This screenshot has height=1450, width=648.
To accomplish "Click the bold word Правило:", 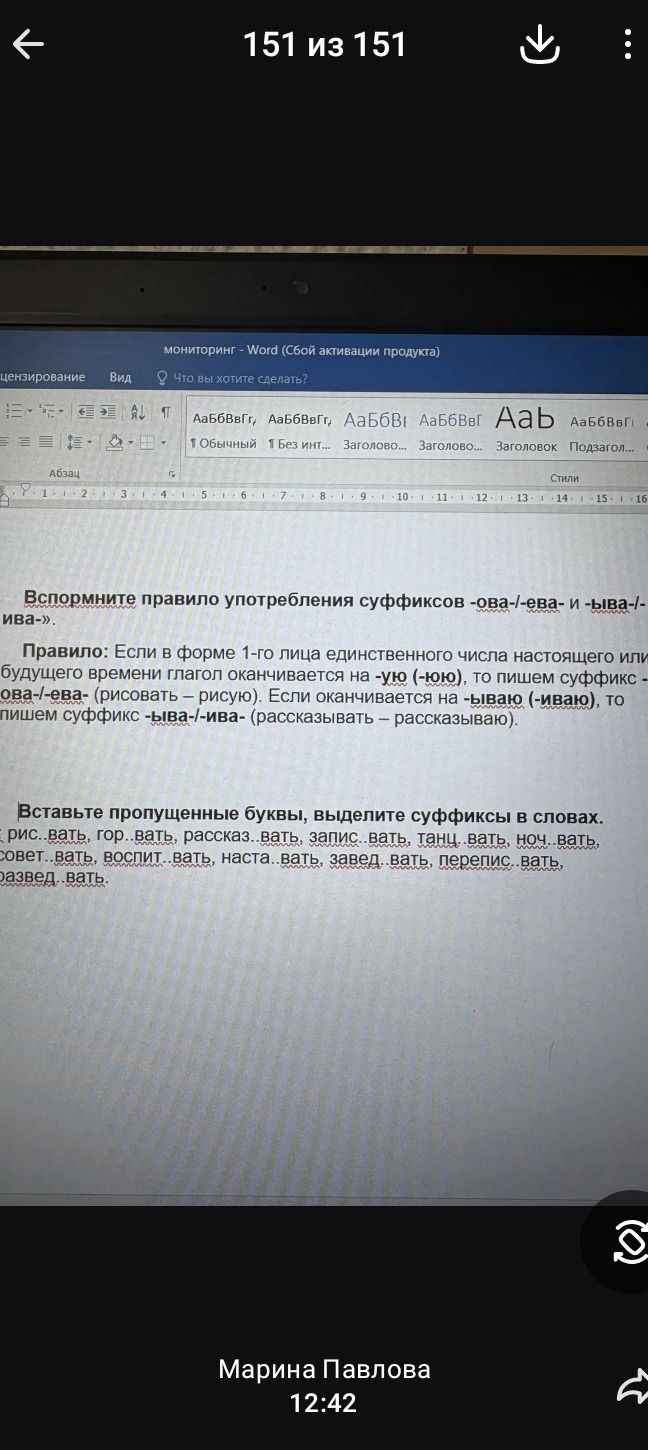I will click(65, 652).
